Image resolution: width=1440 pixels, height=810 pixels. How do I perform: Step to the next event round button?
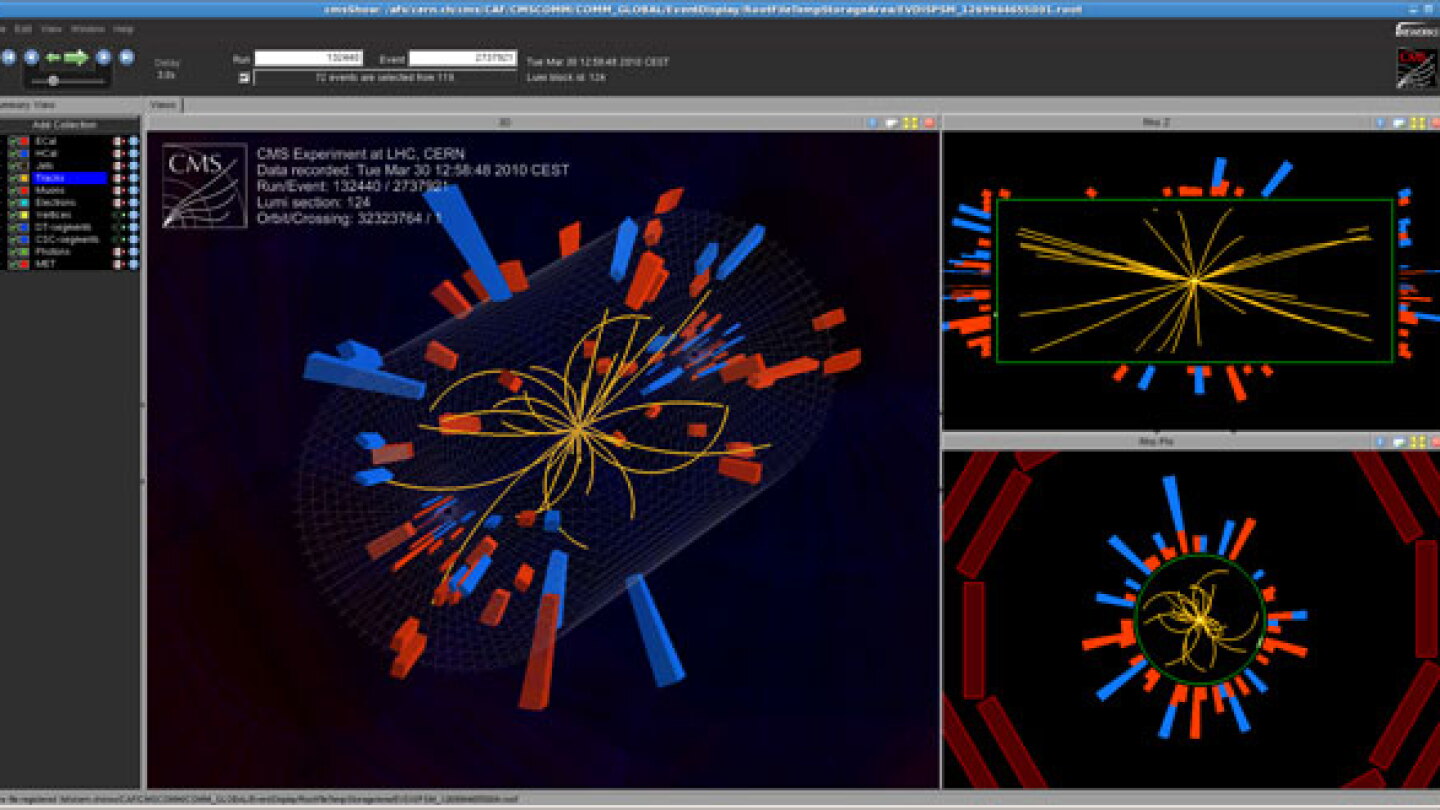click(x=103, y=57)
